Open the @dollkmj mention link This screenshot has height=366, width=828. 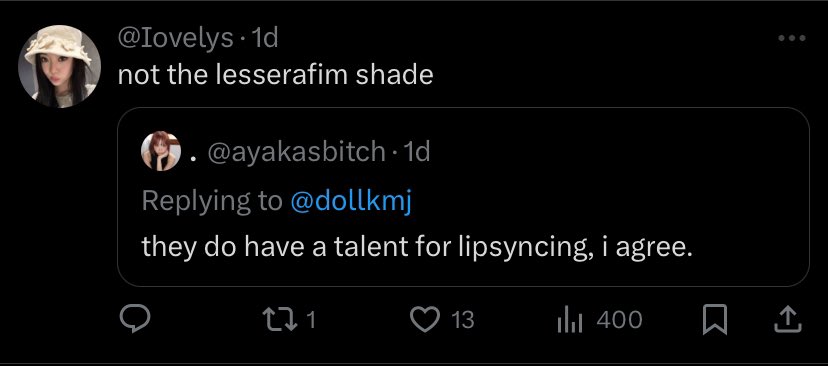[x=351, y=201]
